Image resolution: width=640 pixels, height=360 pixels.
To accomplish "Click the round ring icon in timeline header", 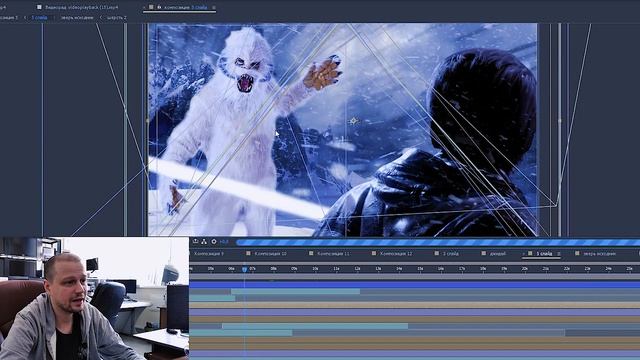I will click(214, 242).
